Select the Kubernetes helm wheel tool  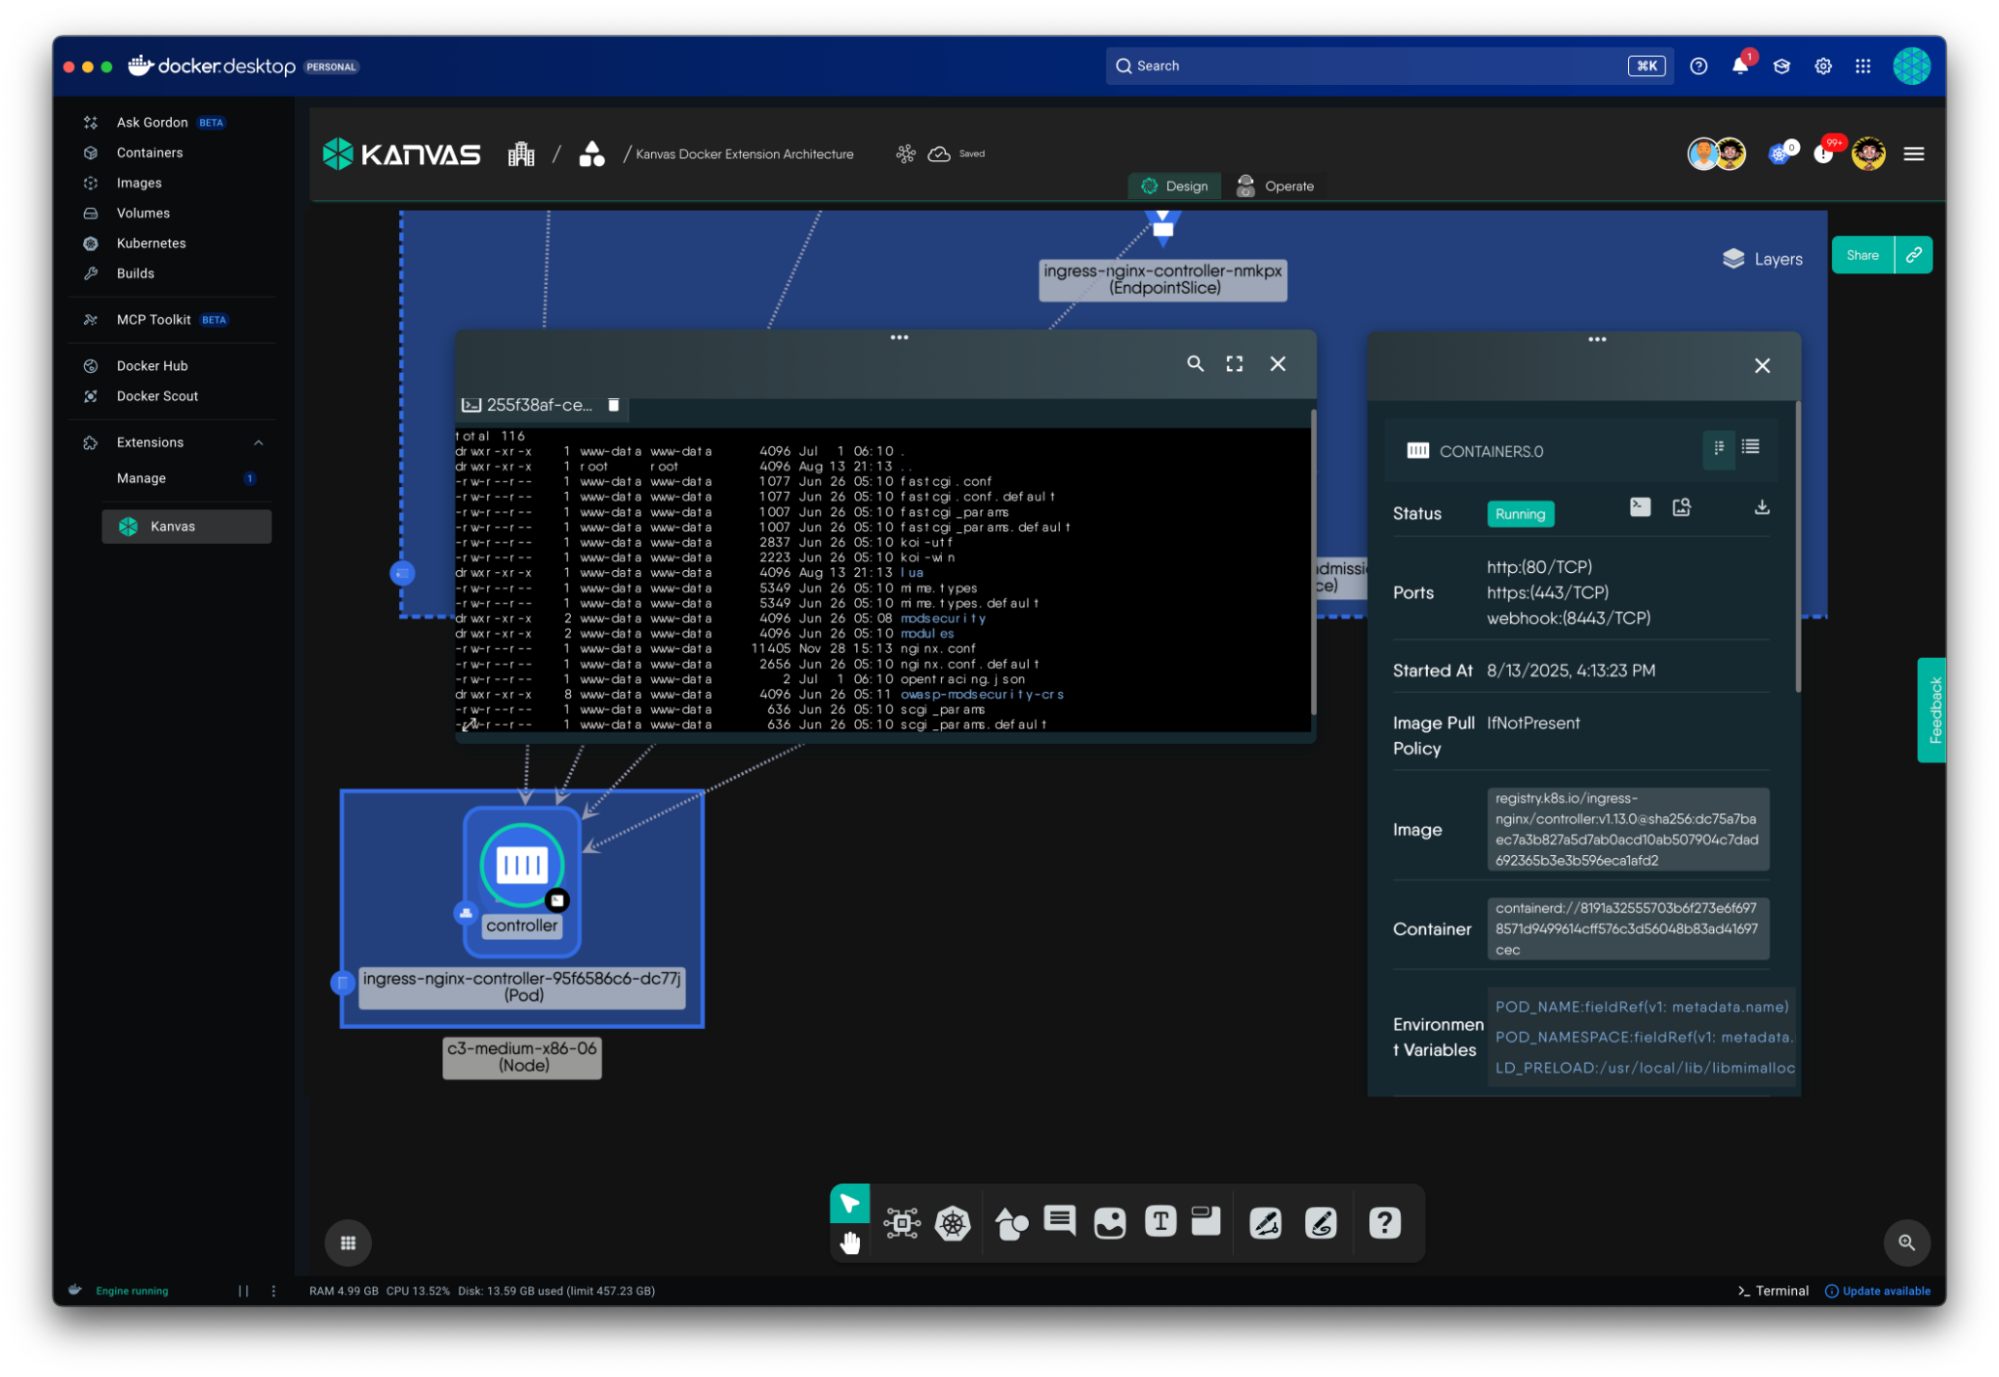pos(952,1222)
